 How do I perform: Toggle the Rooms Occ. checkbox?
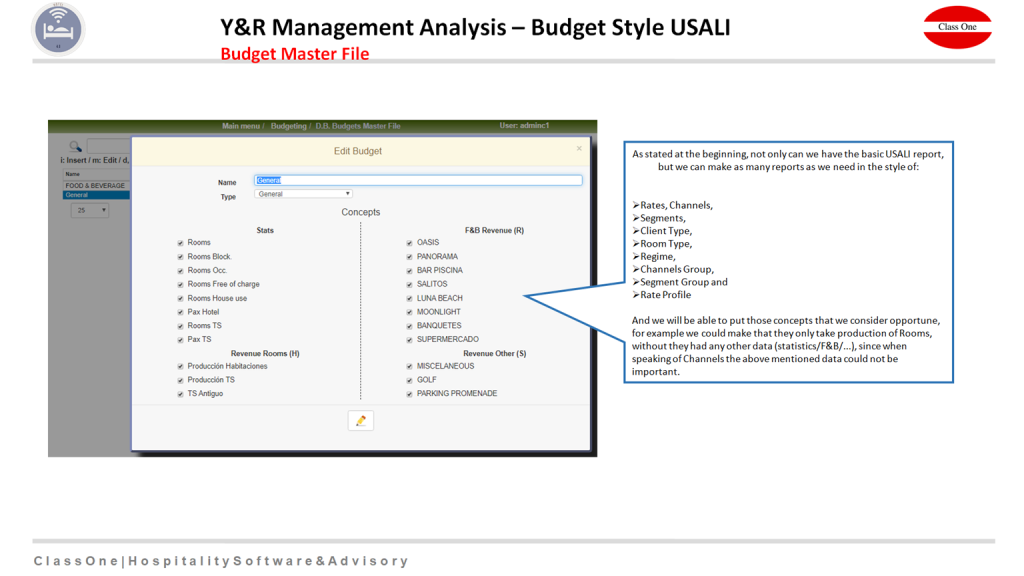coord(180,270)
